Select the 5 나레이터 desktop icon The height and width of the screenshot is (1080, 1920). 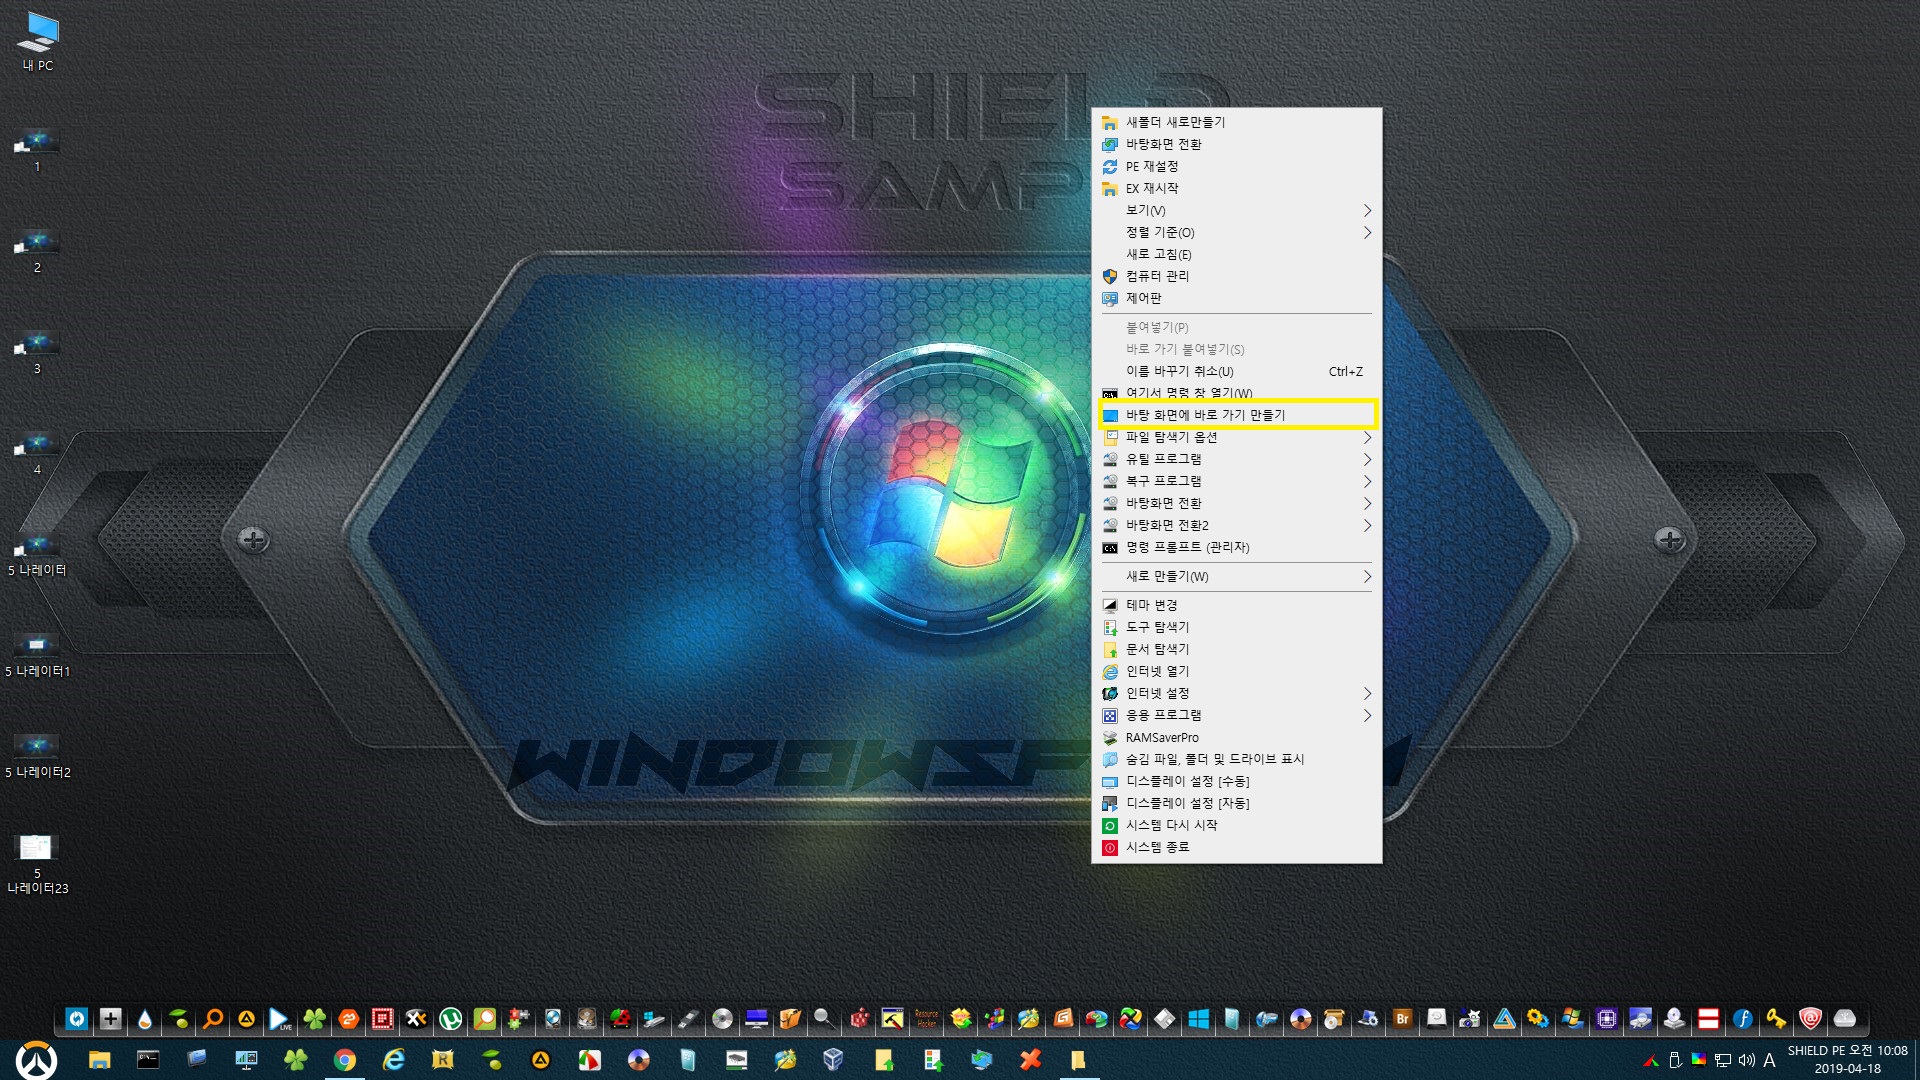pos(37,555)
